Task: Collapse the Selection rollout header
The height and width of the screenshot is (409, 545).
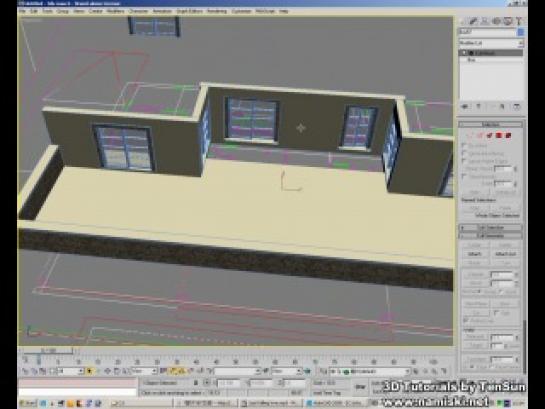Action: (x=491, y=124)
